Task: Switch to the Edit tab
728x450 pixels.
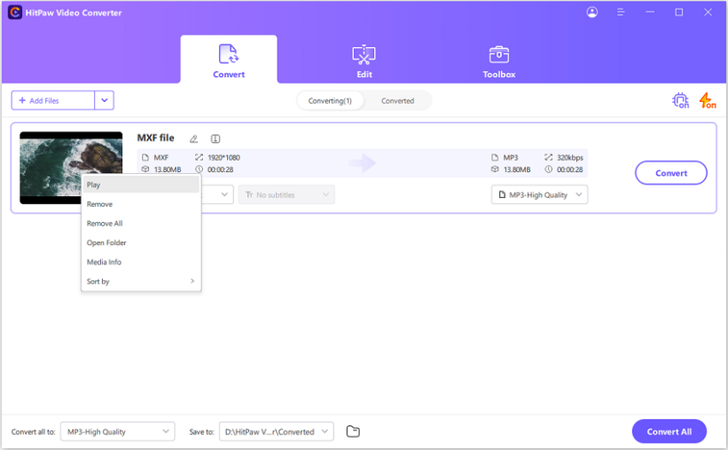Action: pyautogui.click(x=364, y=60)
